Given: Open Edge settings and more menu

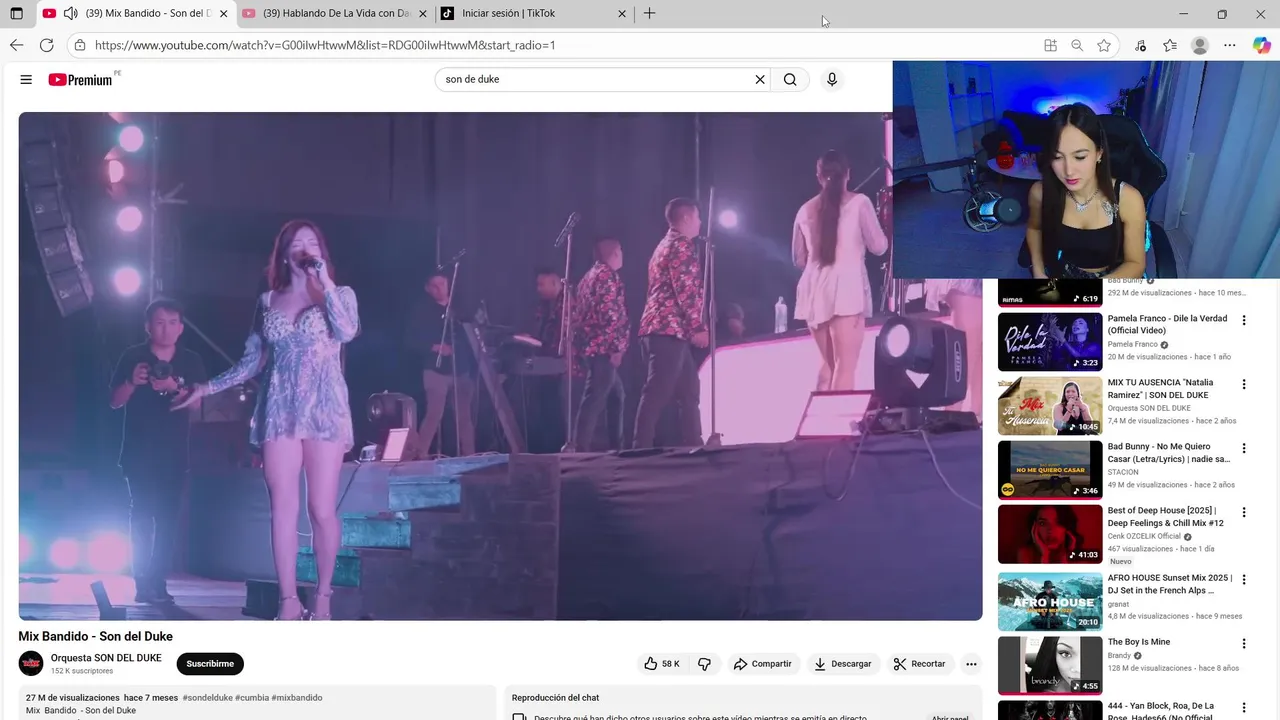Looking at the screenshot, I should point(1230,45).
